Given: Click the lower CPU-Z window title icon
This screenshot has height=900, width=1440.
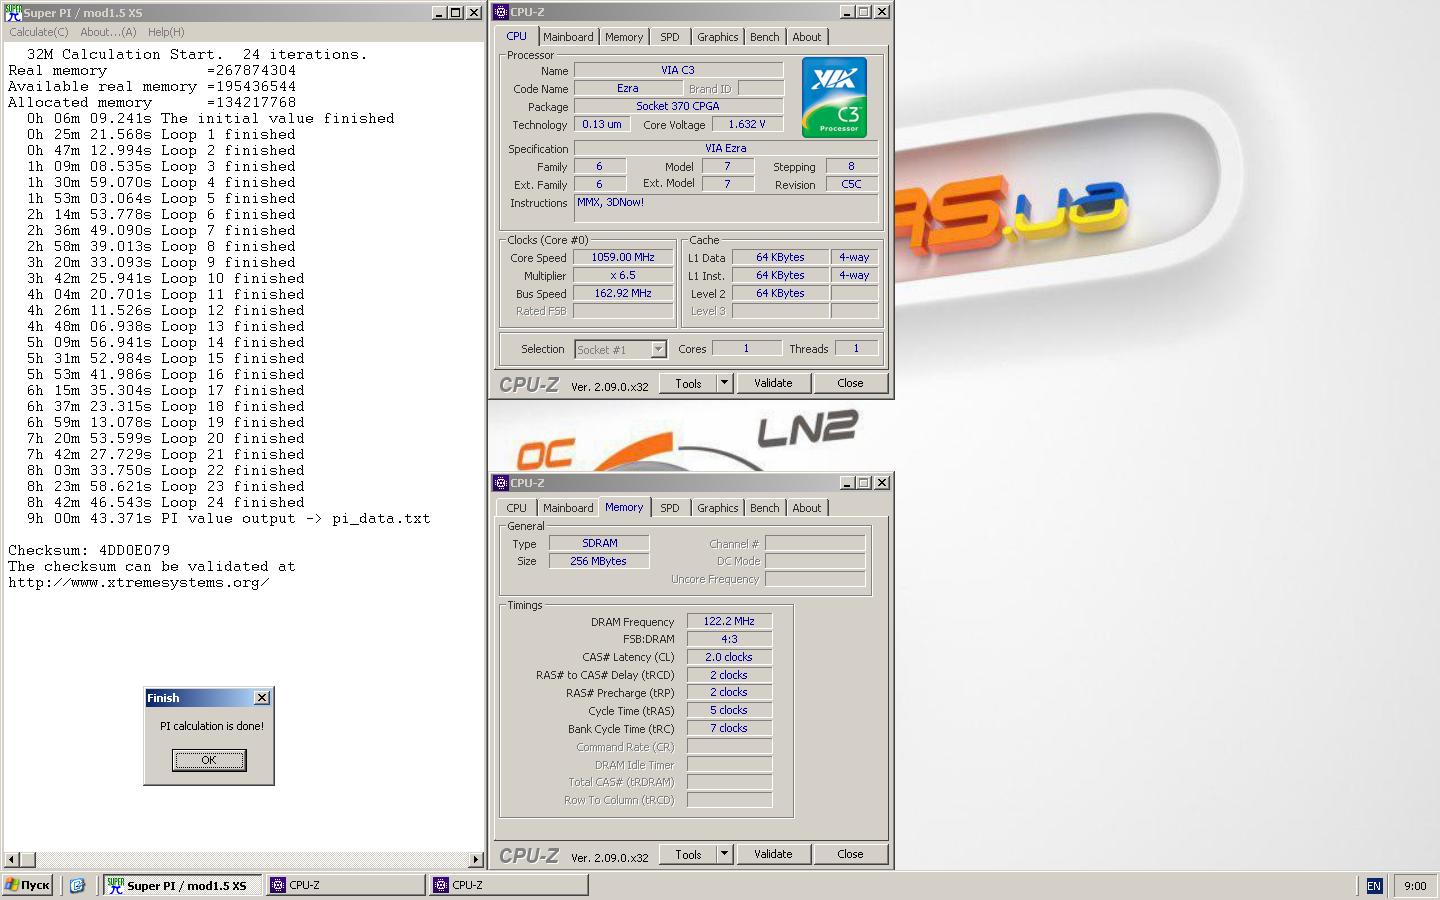Looking at the screenshot, I should click(x=501, y=483).
